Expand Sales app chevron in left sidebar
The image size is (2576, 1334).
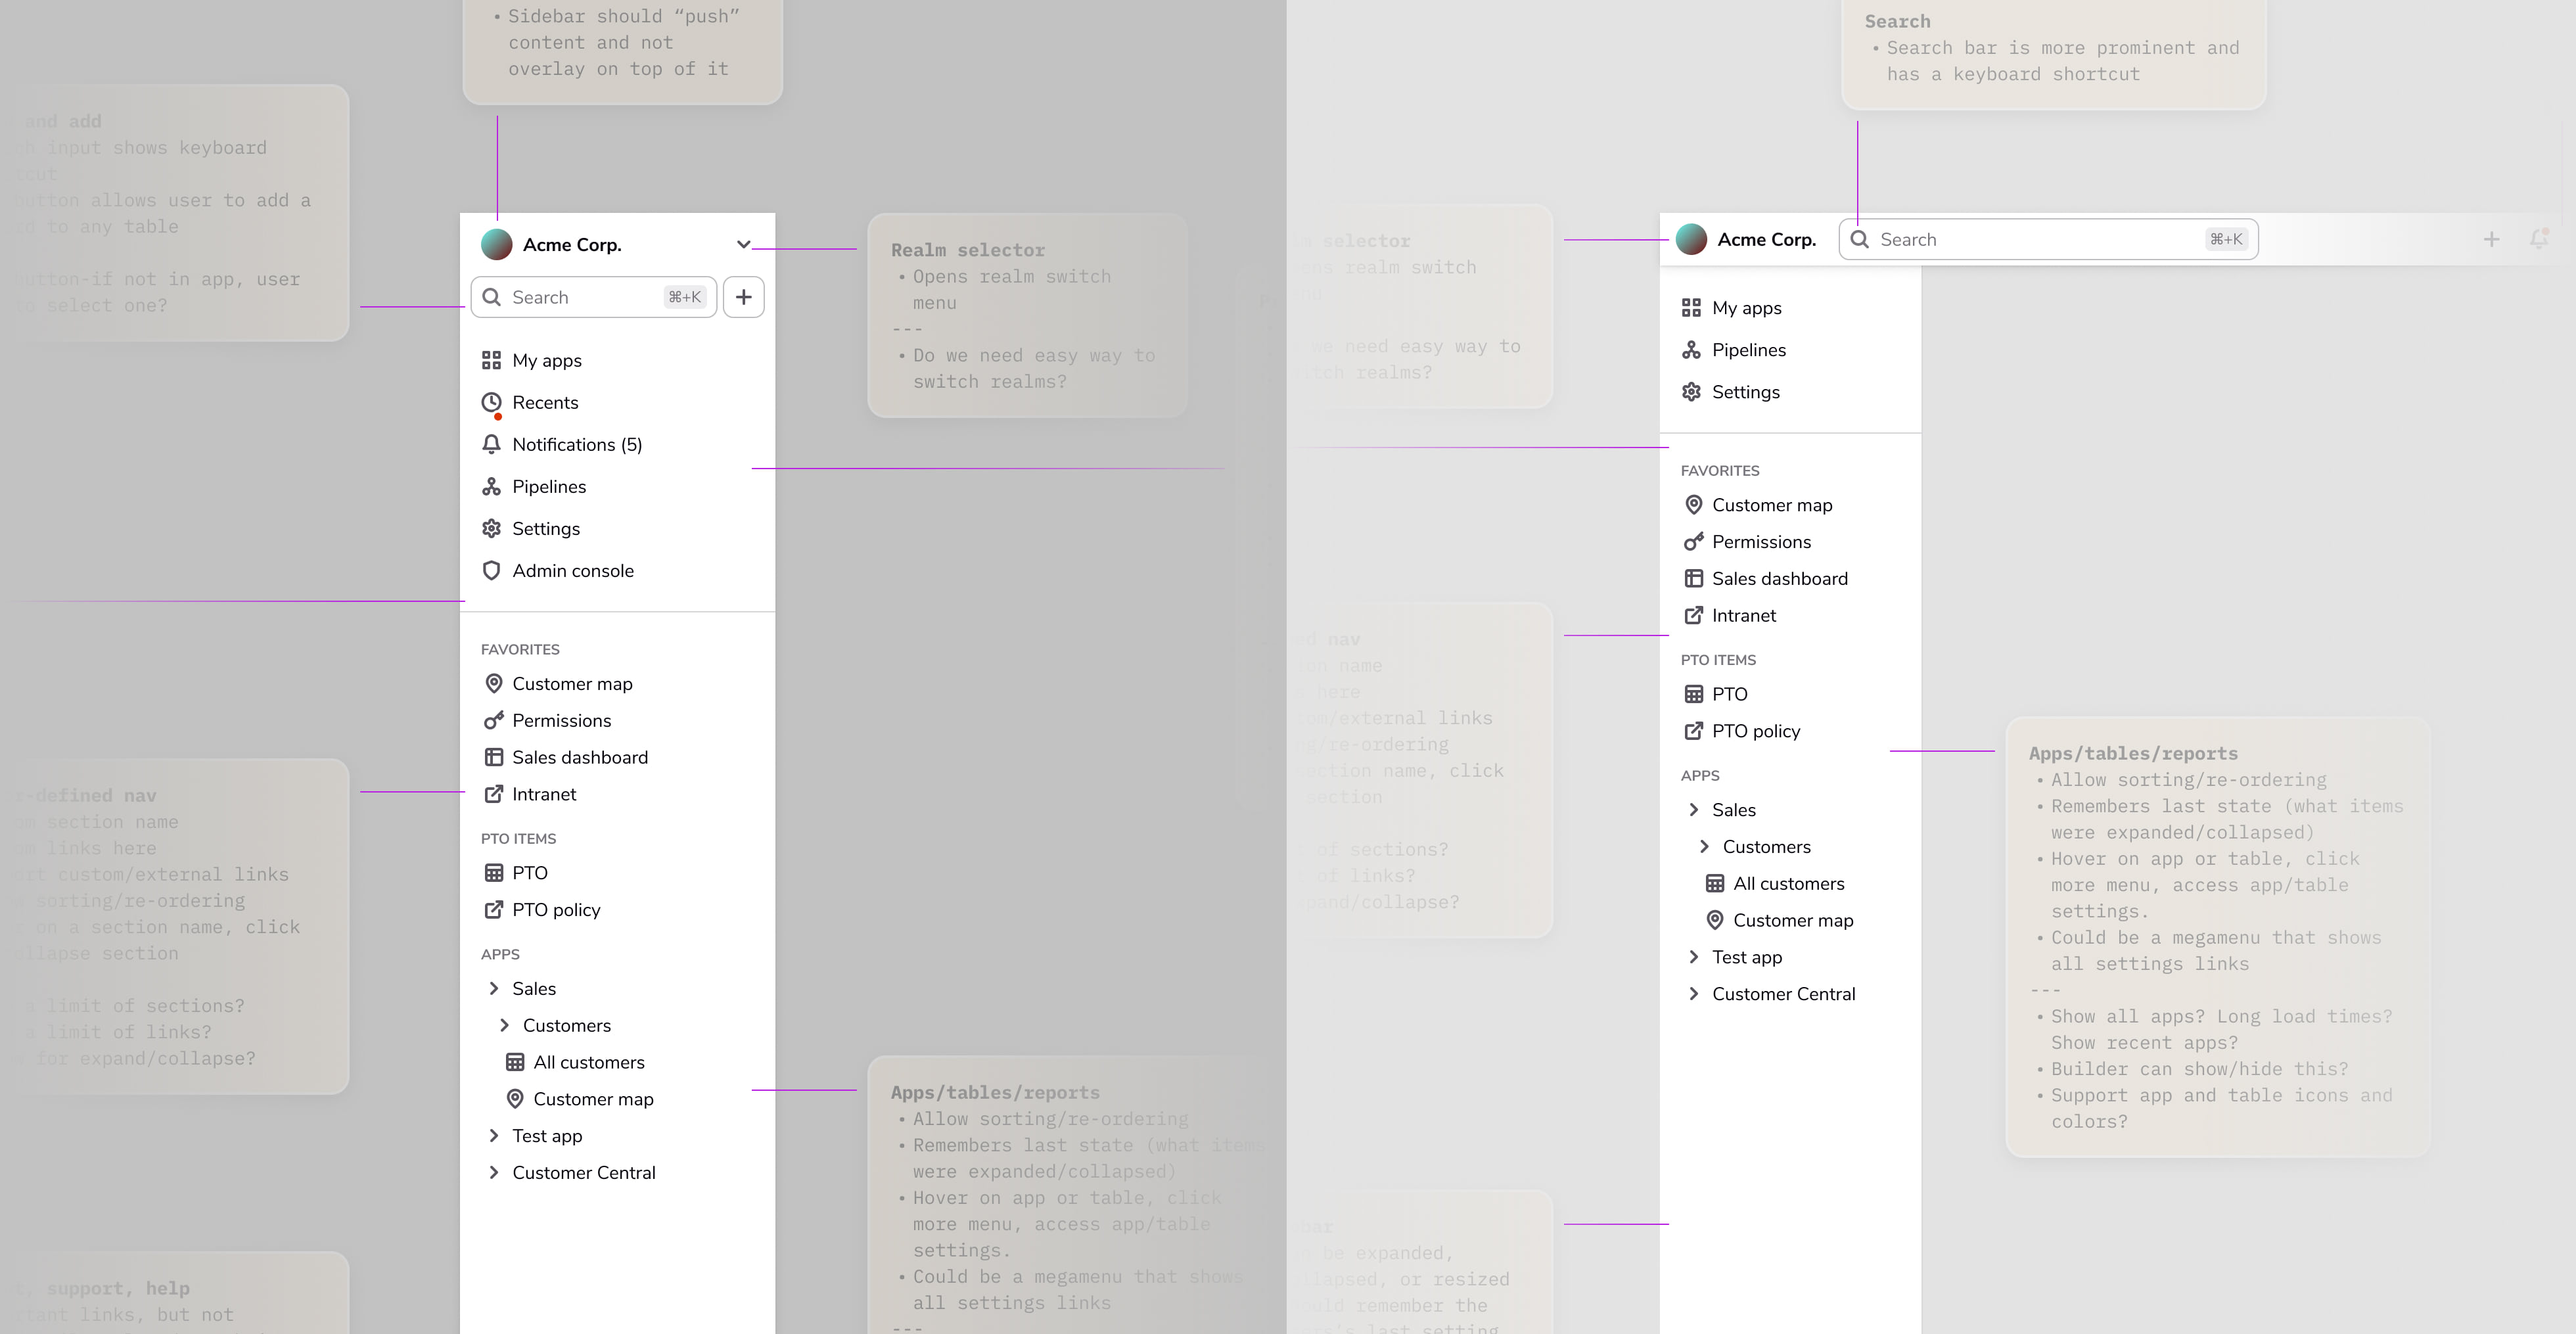[x=493, y=988]
